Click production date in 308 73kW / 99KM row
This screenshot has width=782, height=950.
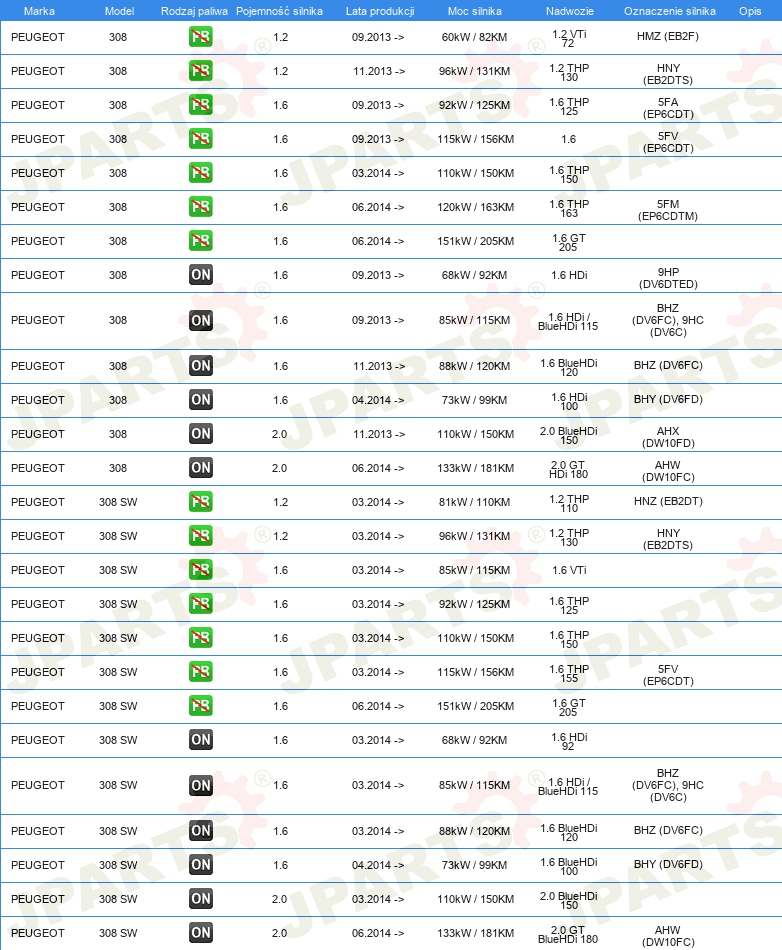379,400
